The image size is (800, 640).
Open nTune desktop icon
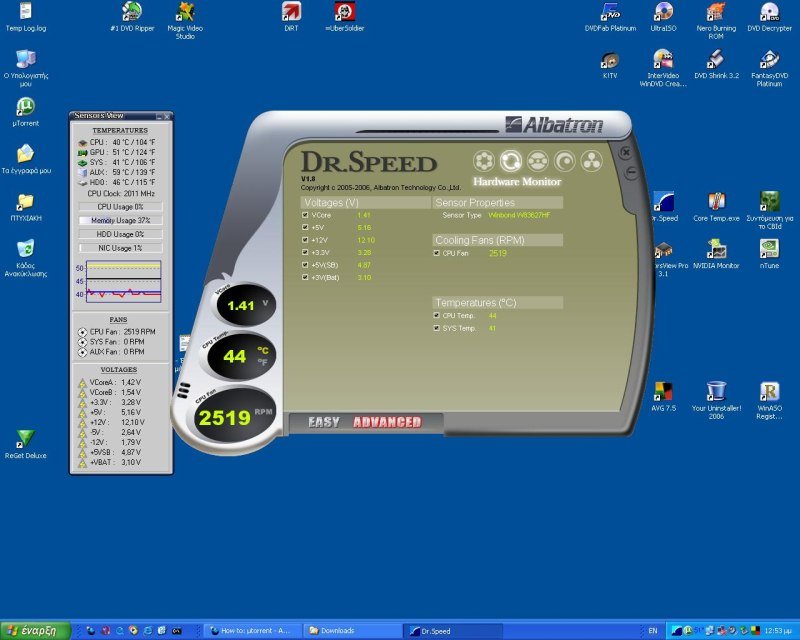click(769, 254)
